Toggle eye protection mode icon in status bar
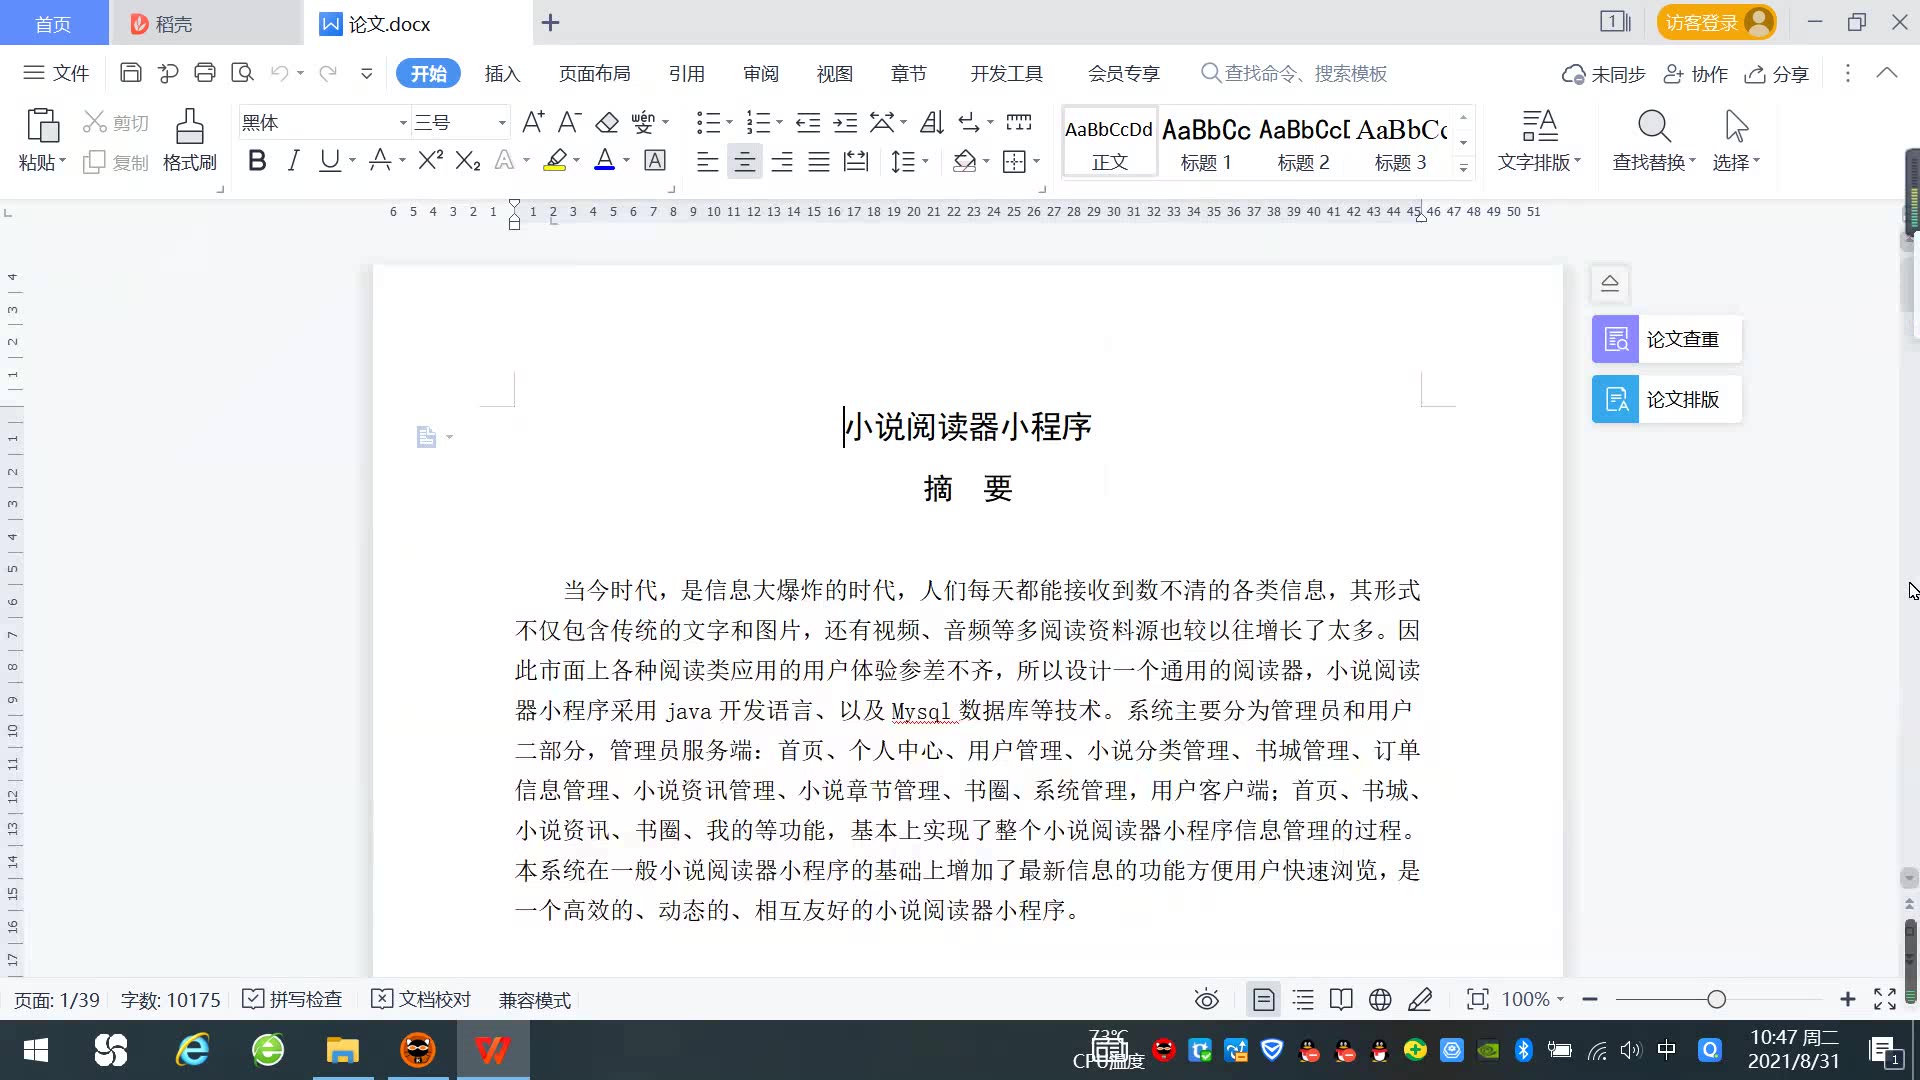Image resolution: width=1920 pixels, height=1080 pixels. click(1207, 999)
